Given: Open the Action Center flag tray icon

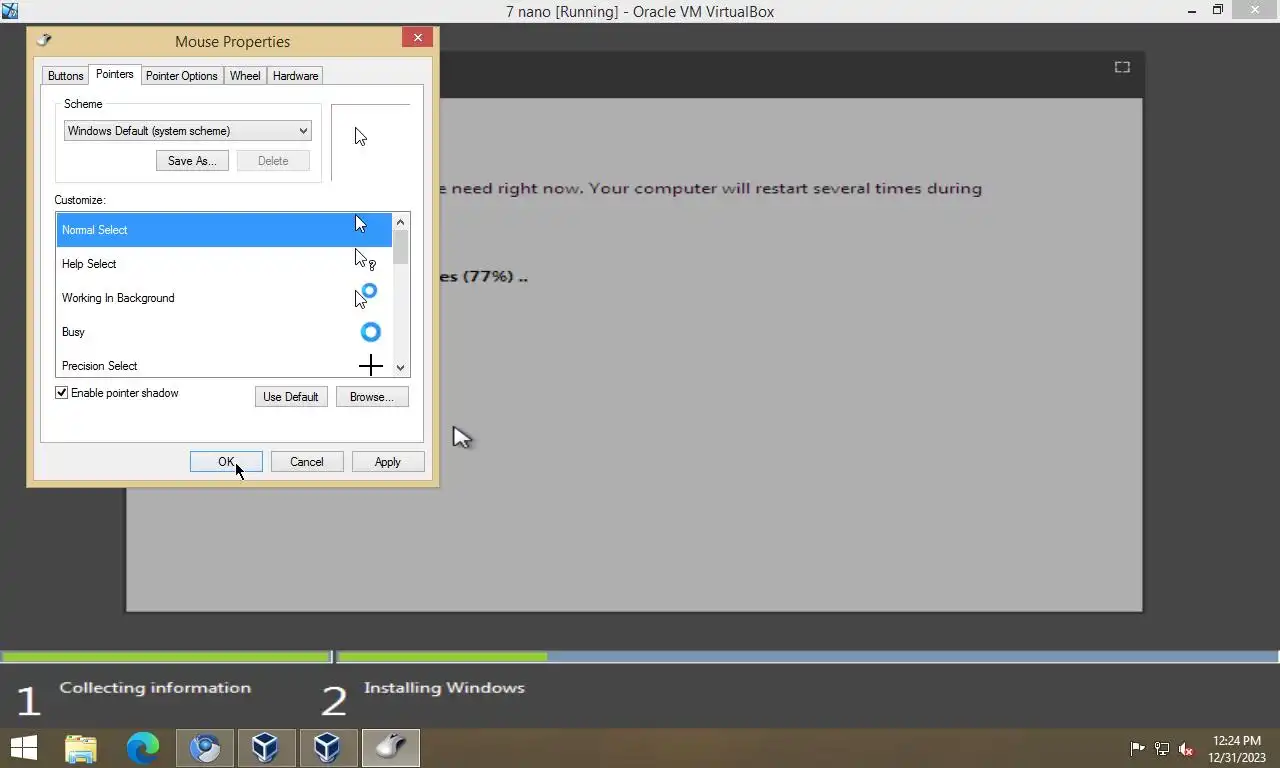Looking at the screenshot, I should (1137, 748).
